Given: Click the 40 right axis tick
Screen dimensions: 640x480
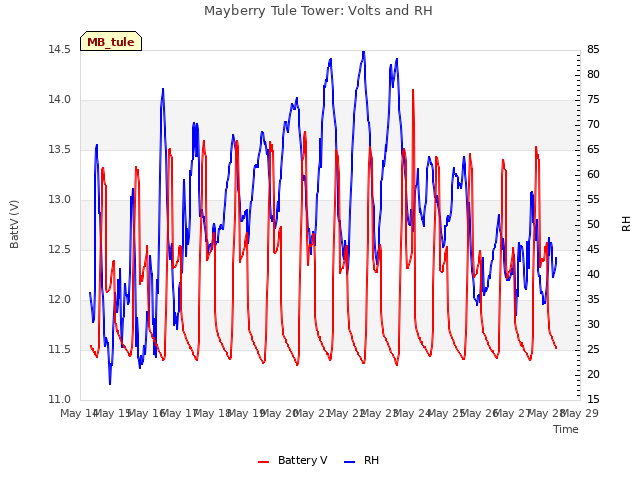Looking at the screenshot, I should 593,274.
